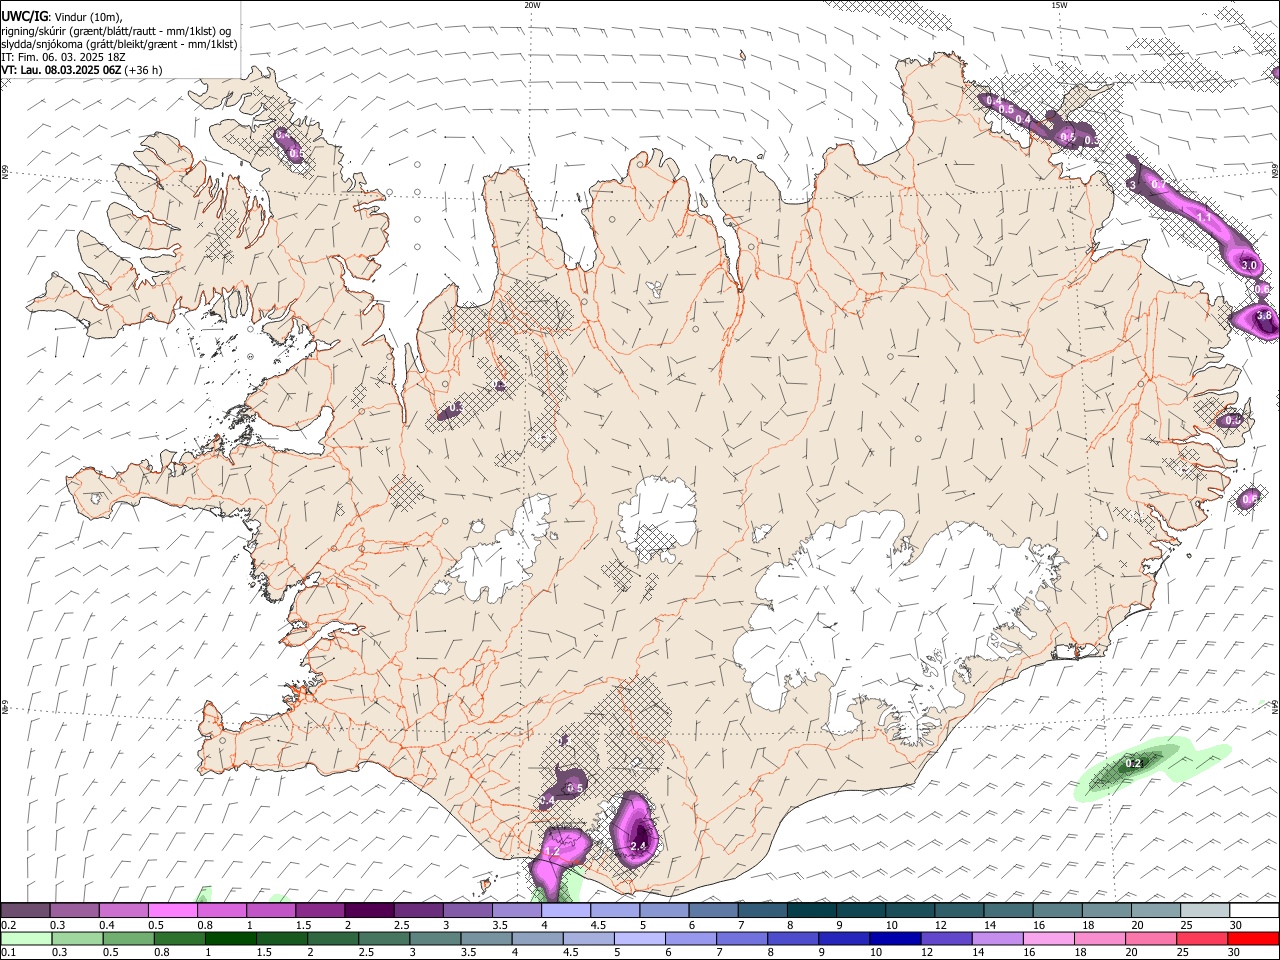This screenshot has height=960, width=1280.
Task: Click the "0.2" value on the green rain patch
Action: [1133, 763]
